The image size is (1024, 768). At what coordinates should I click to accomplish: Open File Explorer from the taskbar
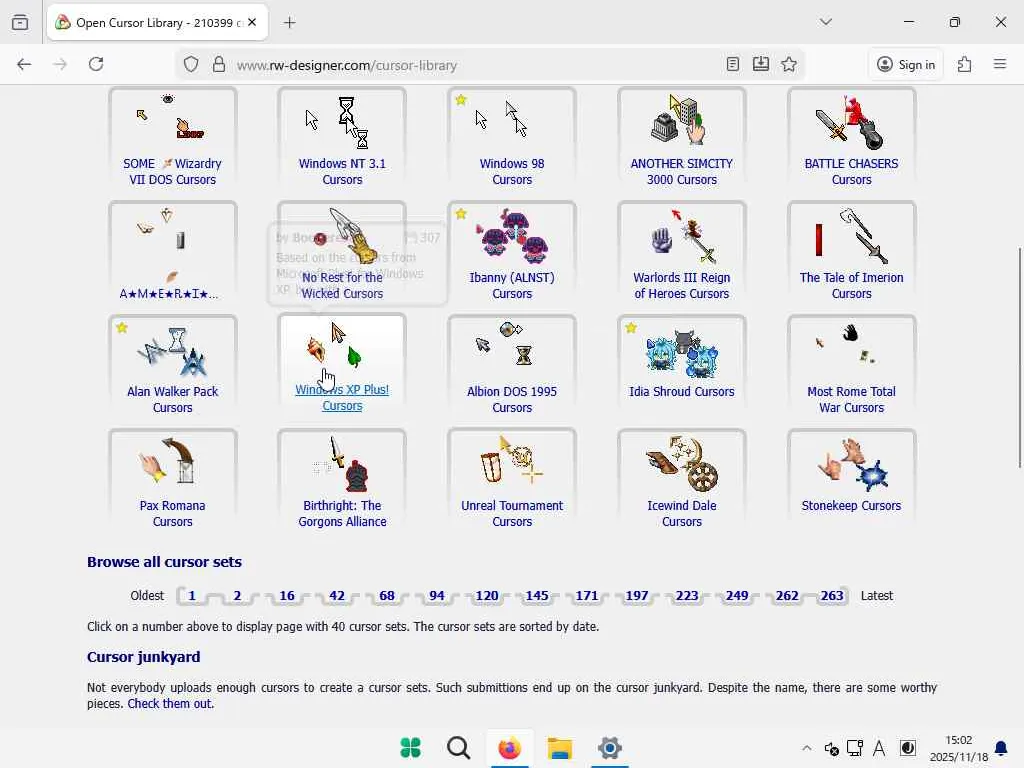tap(560, 748)
